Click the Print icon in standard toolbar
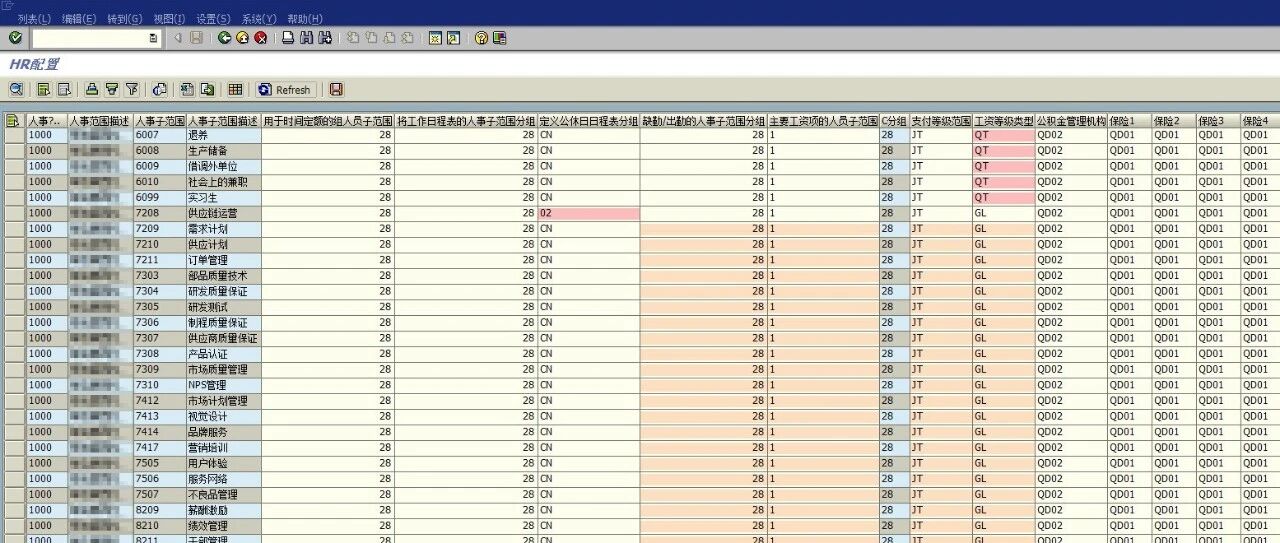This screenshot has height=543, width=1280. click(x=288, y=38)
